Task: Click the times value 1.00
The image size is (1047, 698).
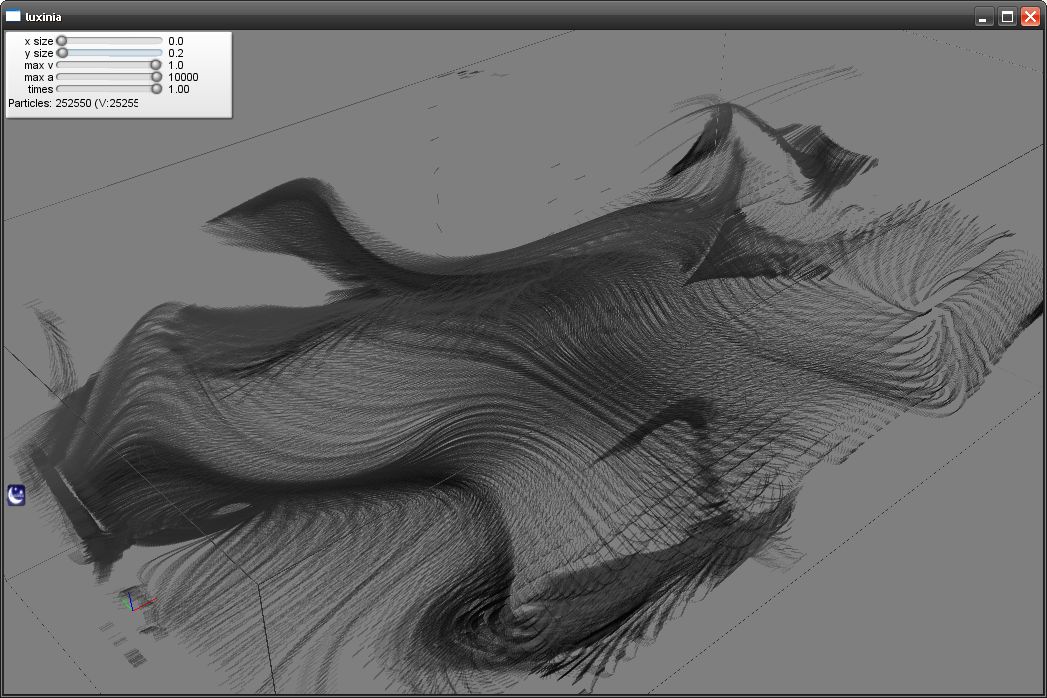Action: (x=179, y=89)
